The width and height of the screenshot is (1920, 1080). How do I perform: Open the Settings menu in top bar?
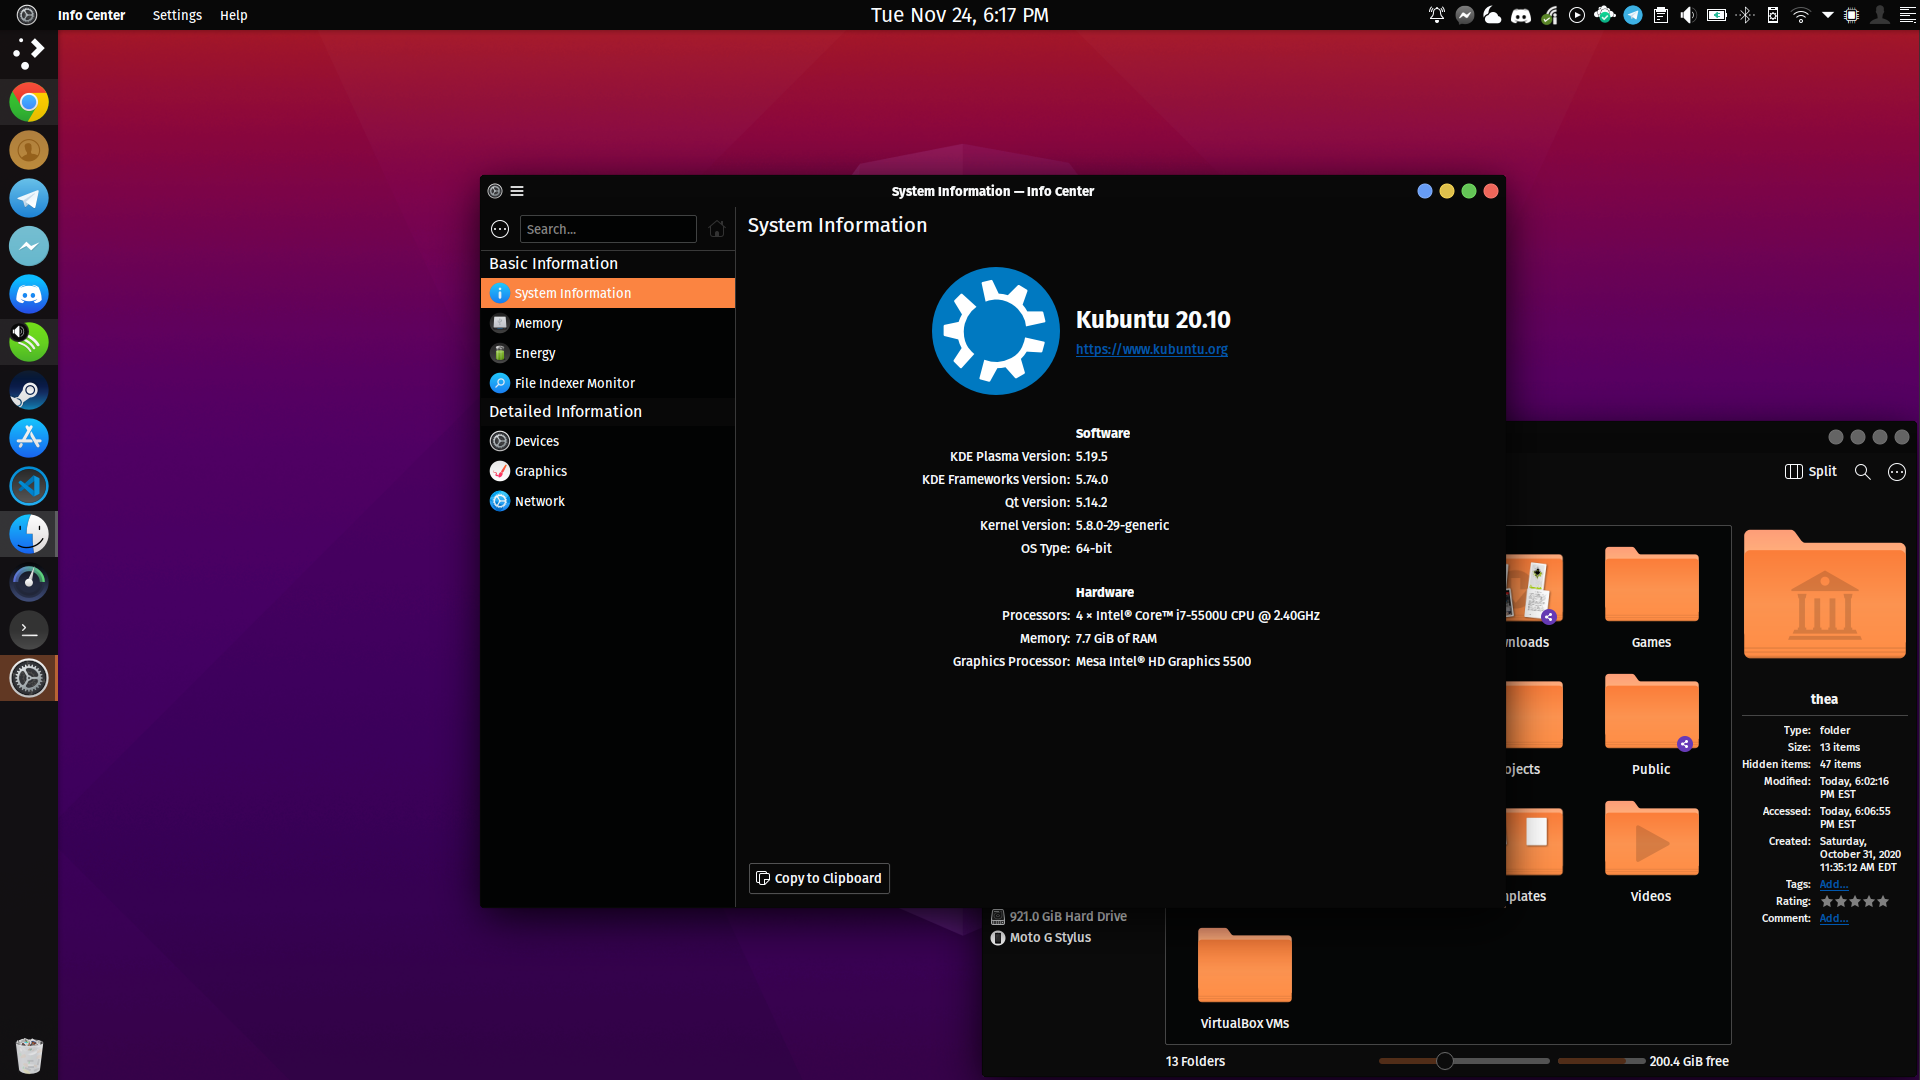tap(177, 15)
